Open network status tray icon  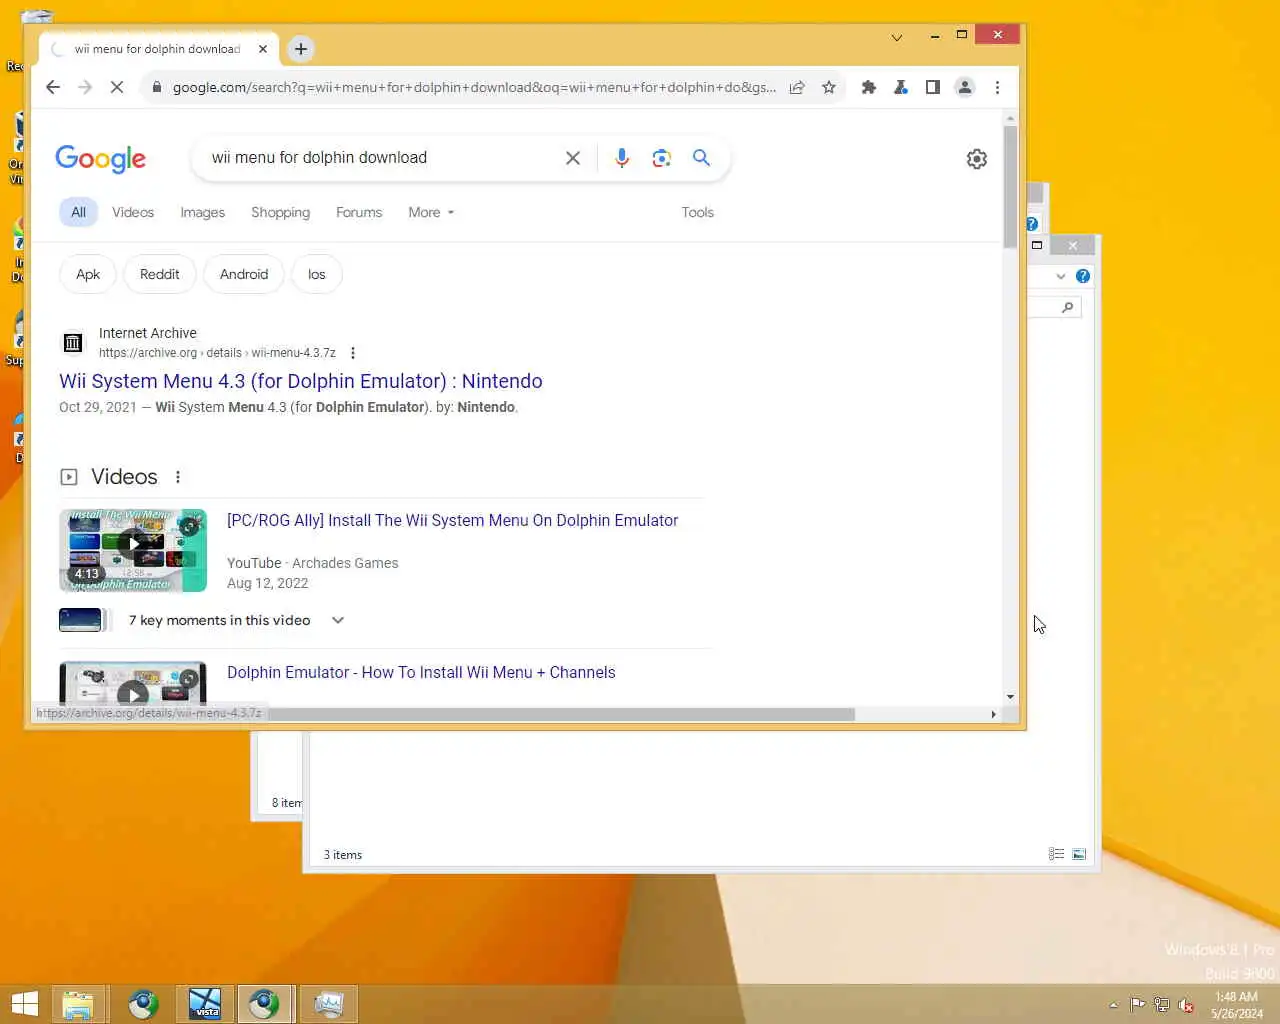tap(1162, 1005)
